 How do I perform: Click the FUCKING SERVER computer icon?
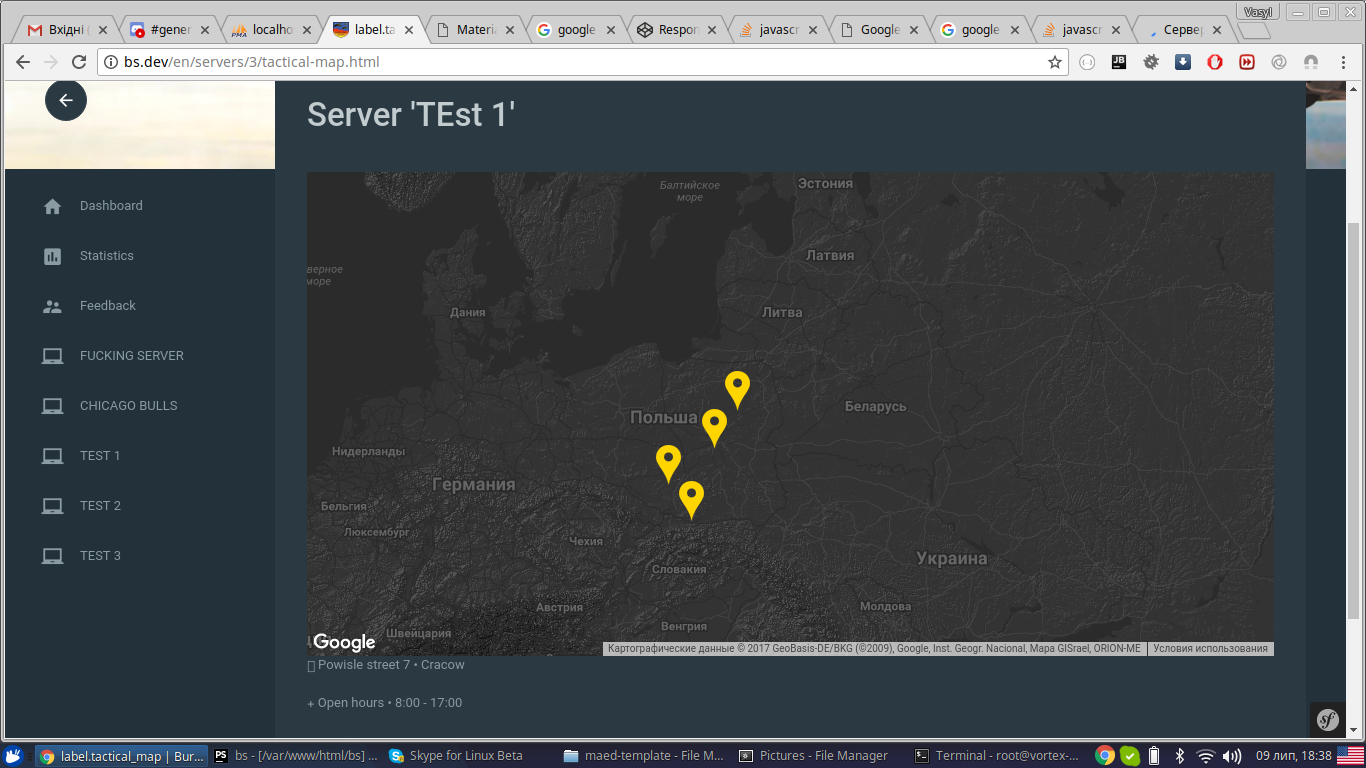[x=53, y=356]
